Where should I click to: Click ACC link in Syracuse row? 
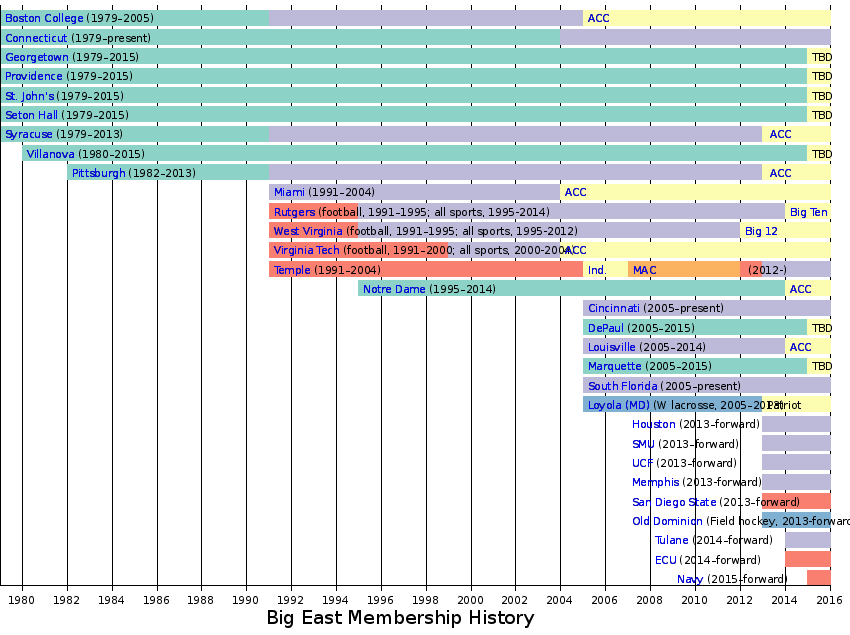point(780,134)
